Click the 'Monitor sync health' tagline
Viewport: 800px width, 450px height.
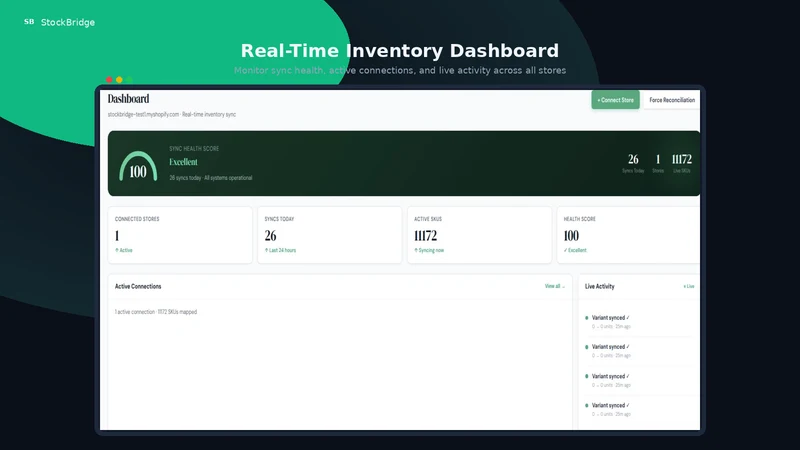(400, 70)
